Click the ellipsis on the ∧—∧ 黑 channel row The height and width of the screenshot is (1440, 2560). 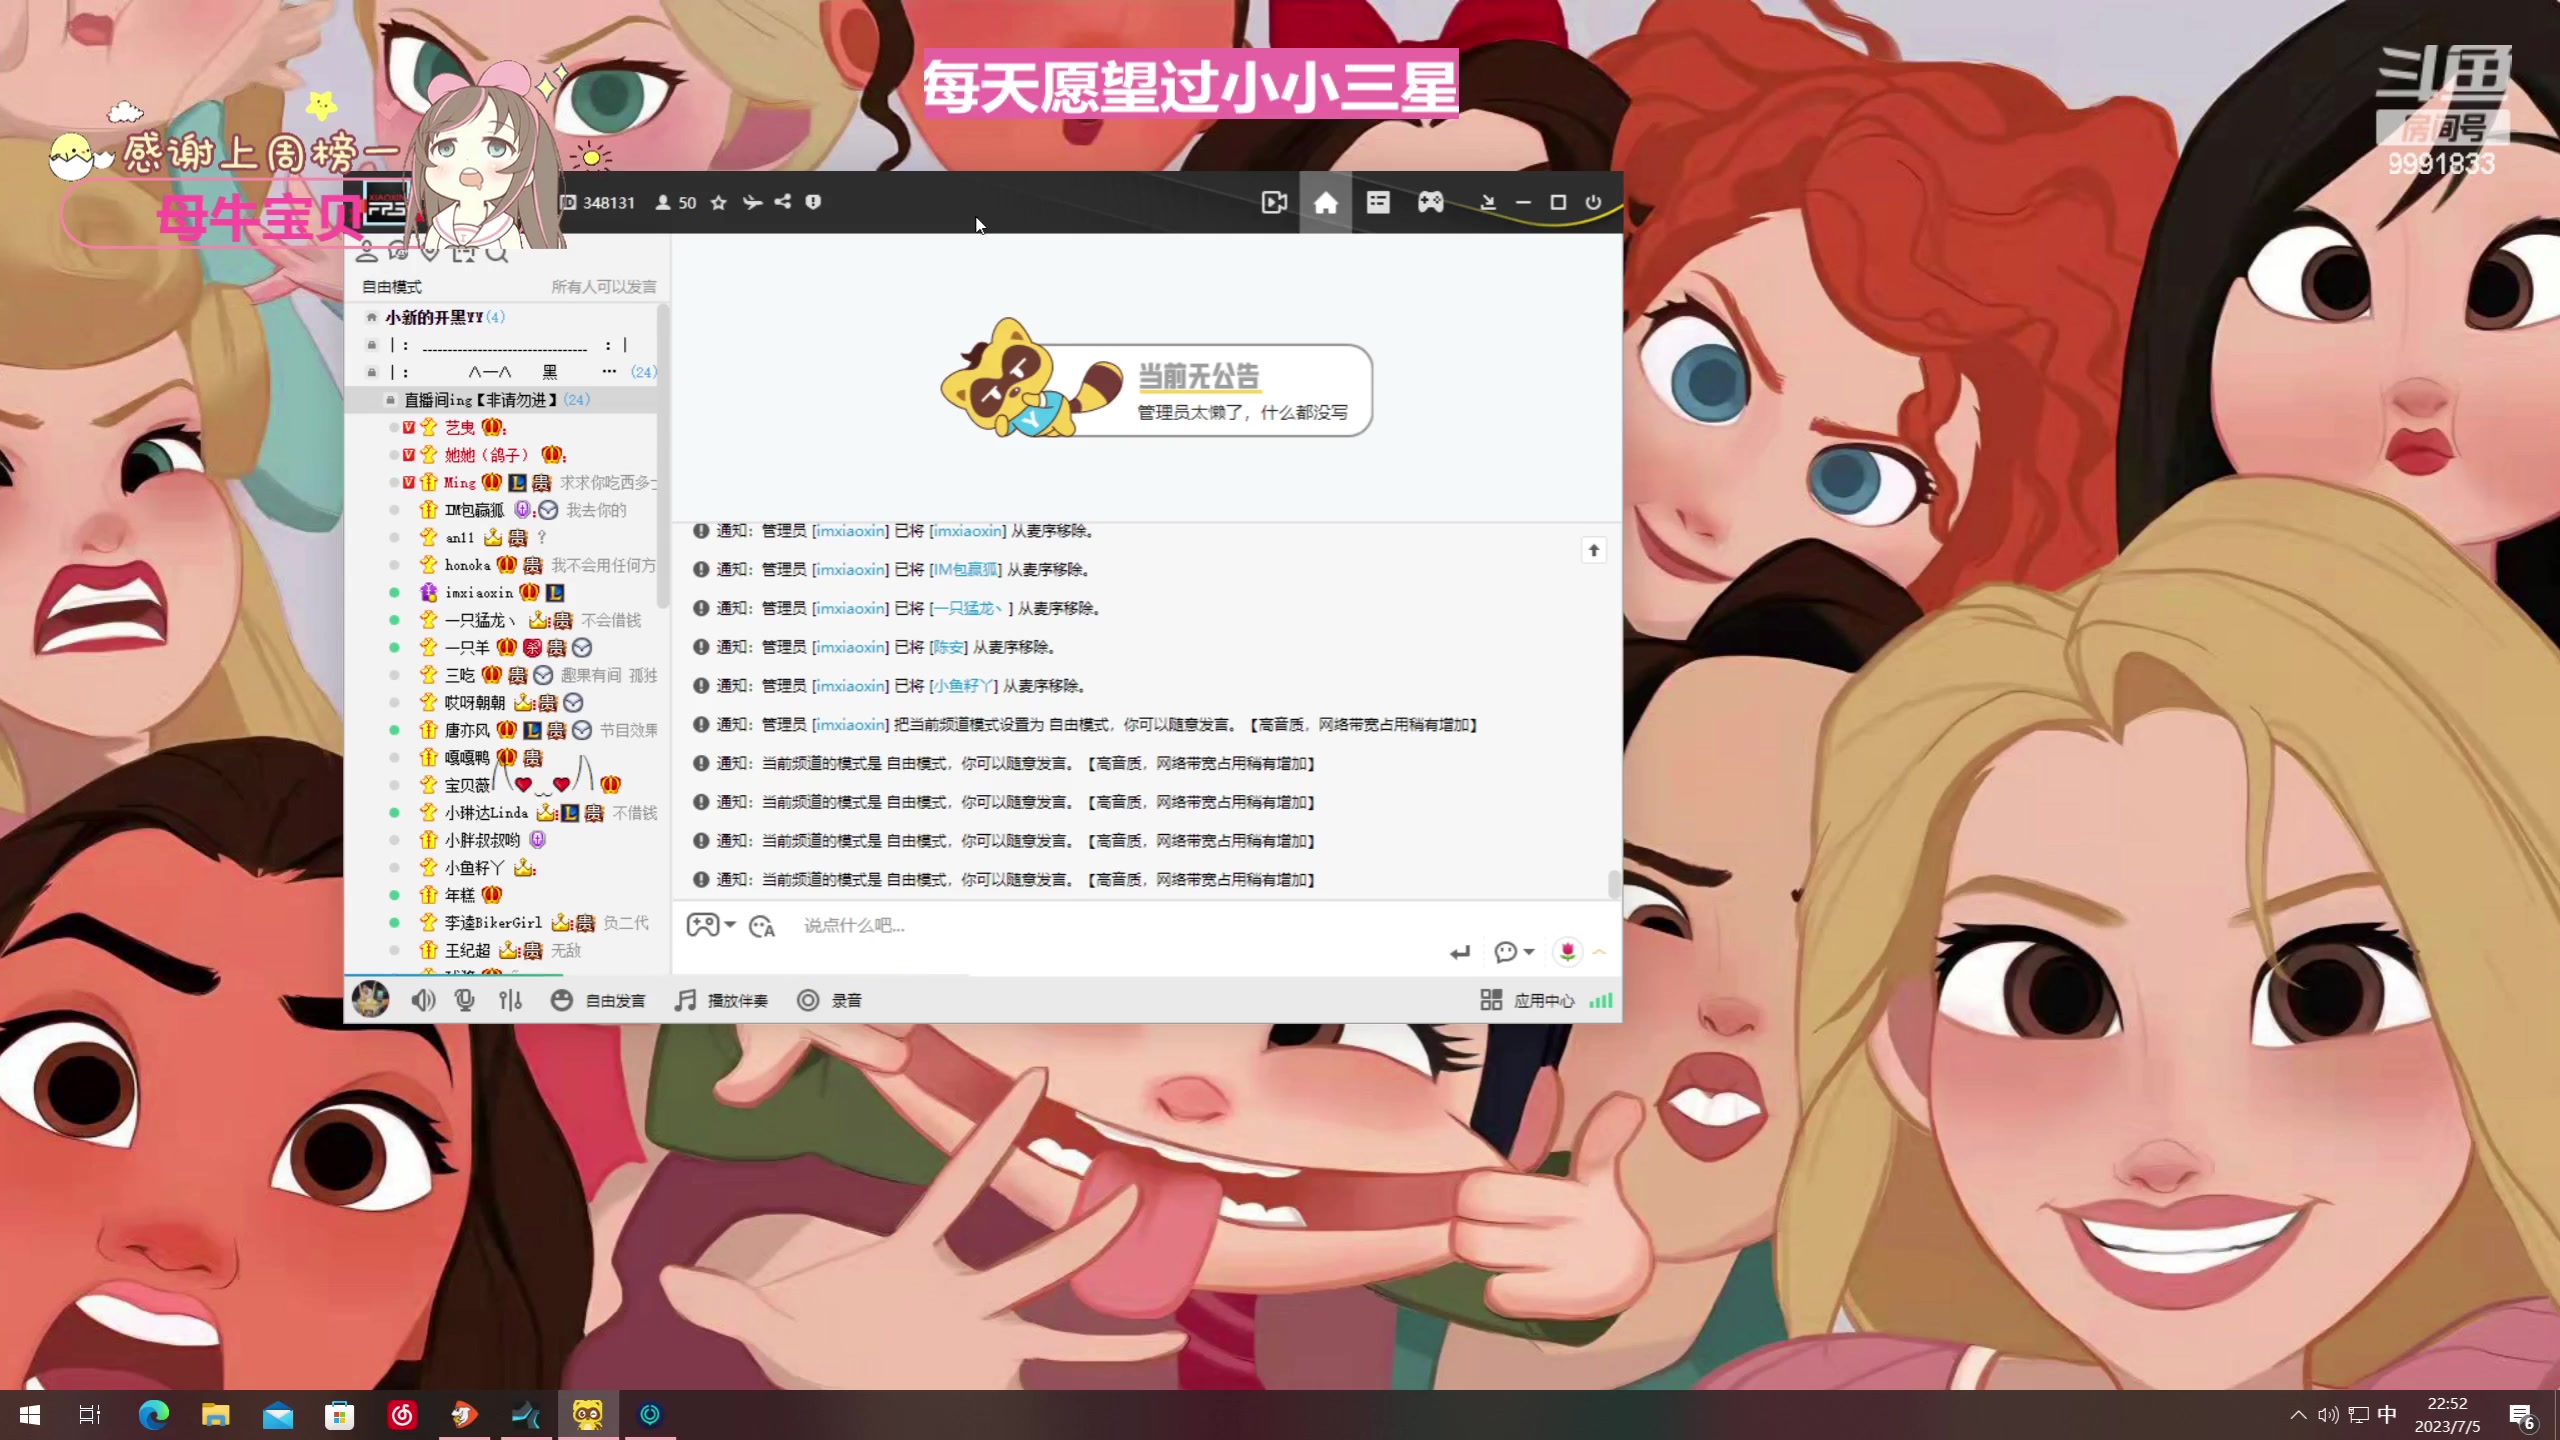609,371
